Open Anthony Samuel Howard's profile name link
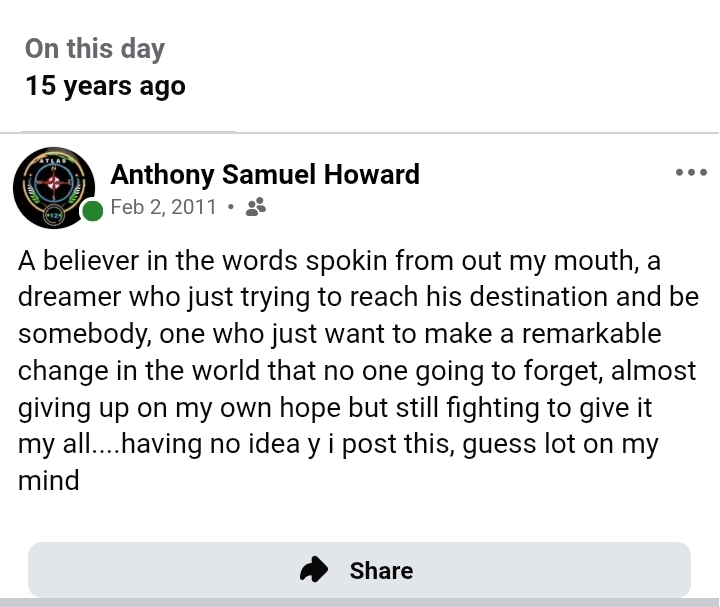The width and height of the screenshot is (720, 607). pos(265,174)
